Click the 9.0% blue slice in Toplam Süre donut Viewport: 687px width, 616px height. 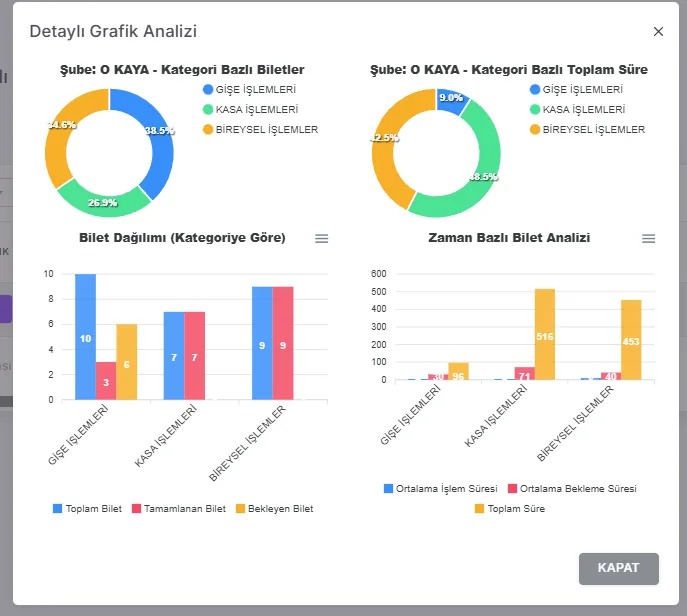click(451, 99)
